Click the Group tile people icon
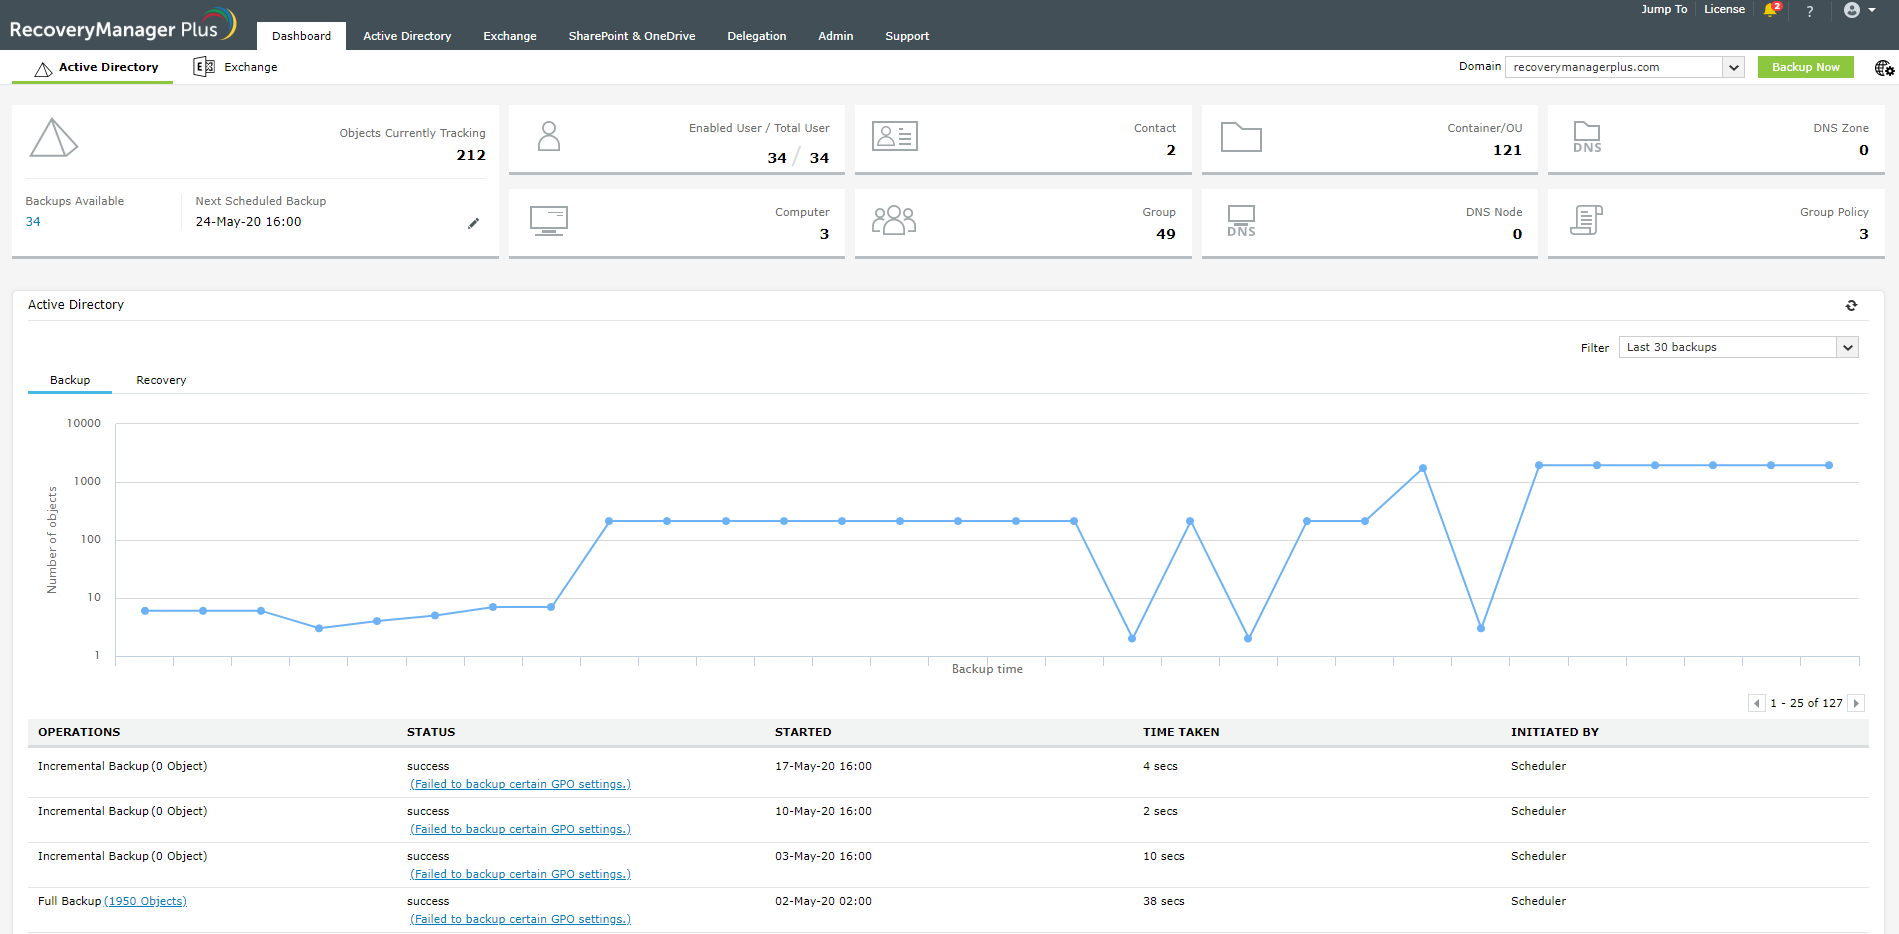1899x934 pixels. (x=893, y=220)
